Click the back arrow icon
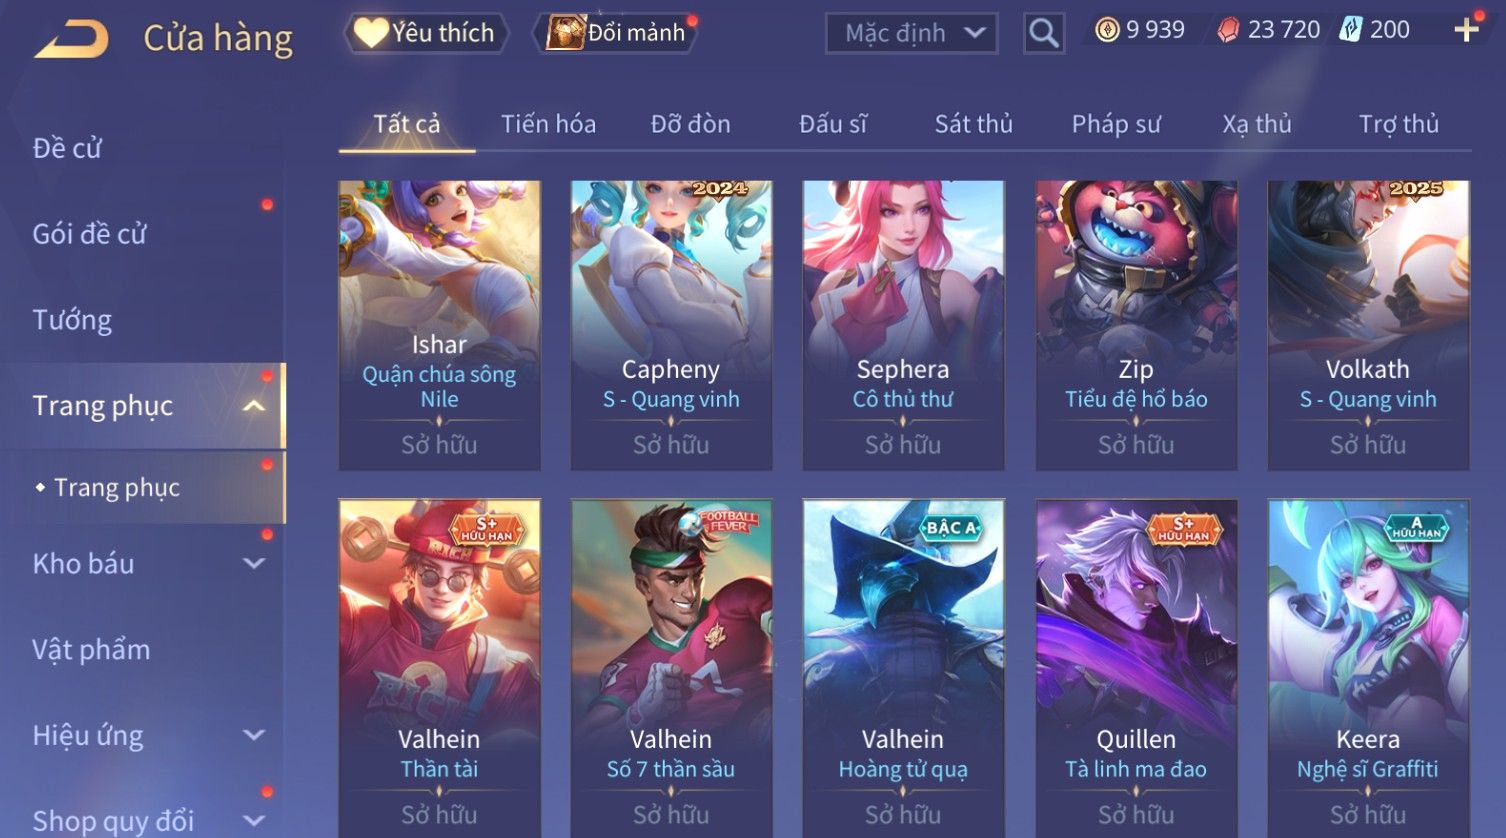This screenshot has width=1506, height=838. click(x=72, y=40)
